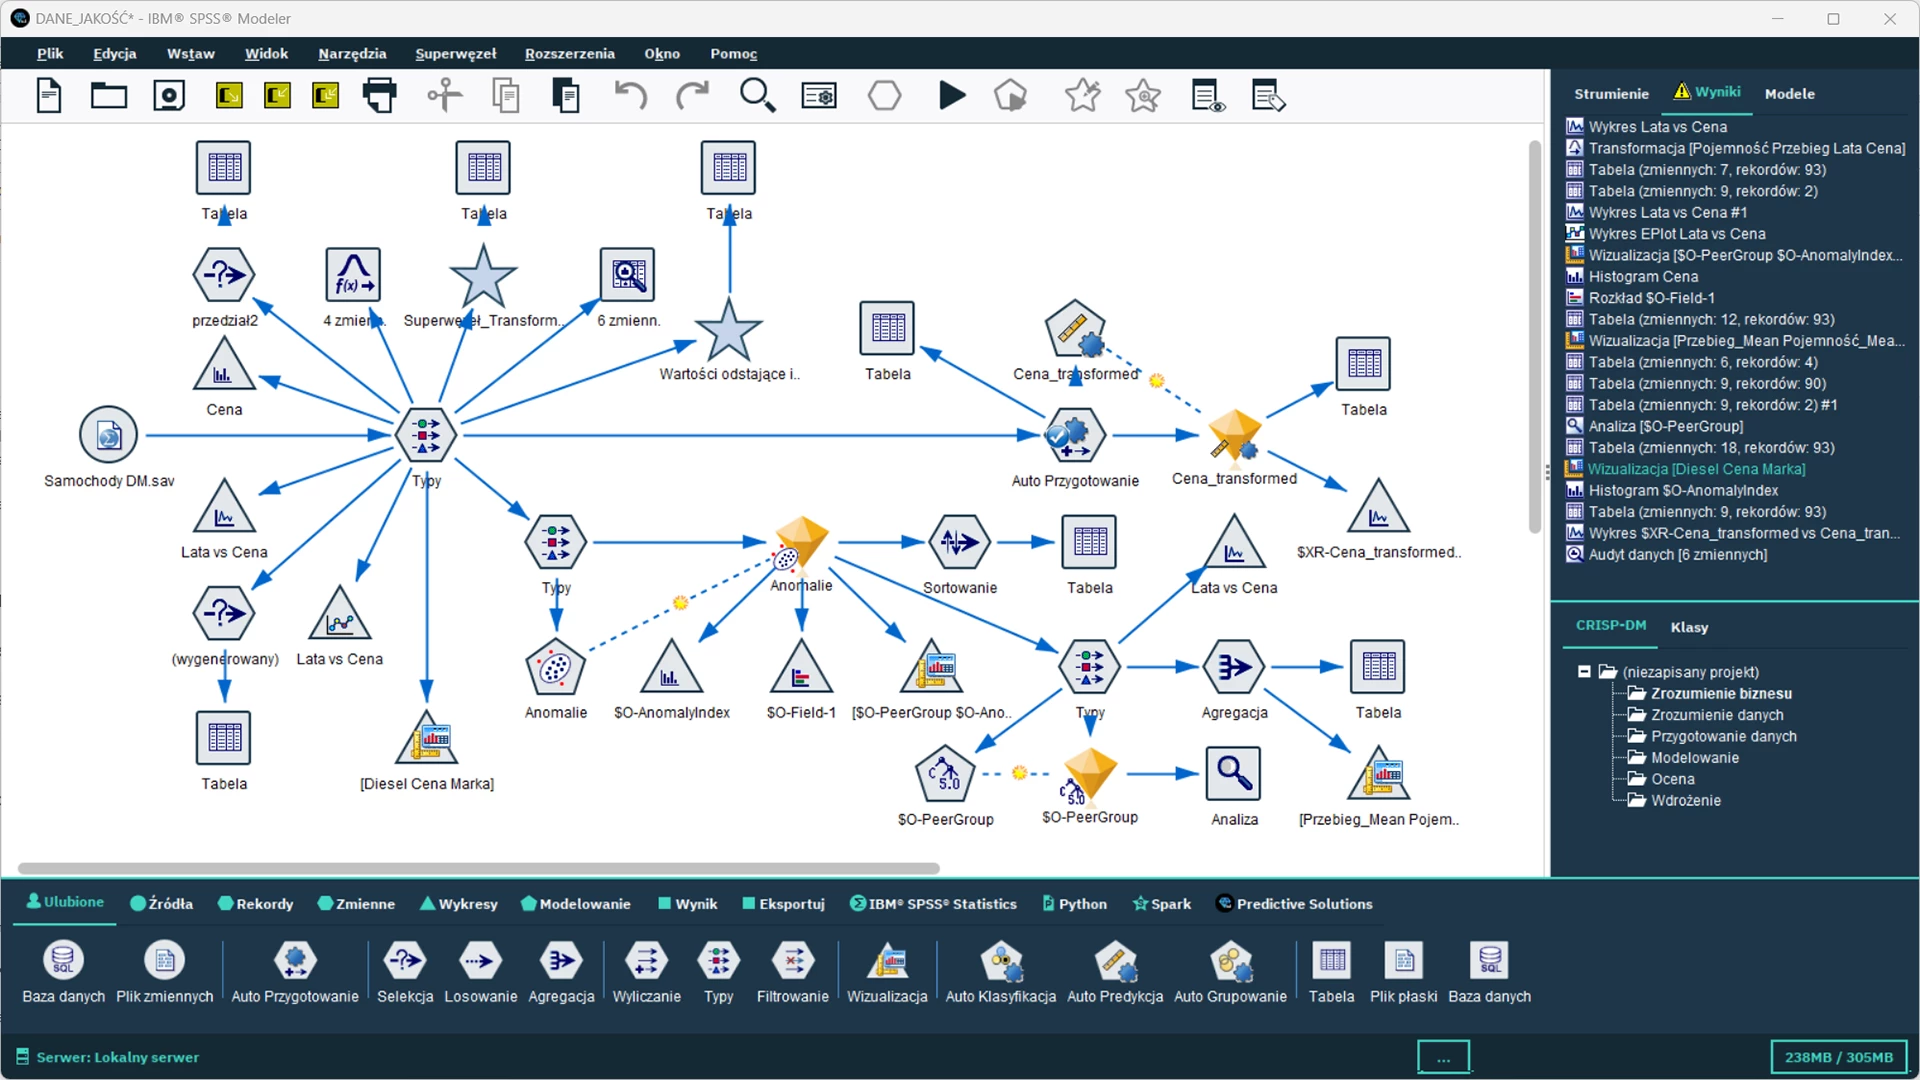Screen dimensions: 1920x1080
Task: Click the Paste toolbar icon
Action: click(x=566, y=96)
